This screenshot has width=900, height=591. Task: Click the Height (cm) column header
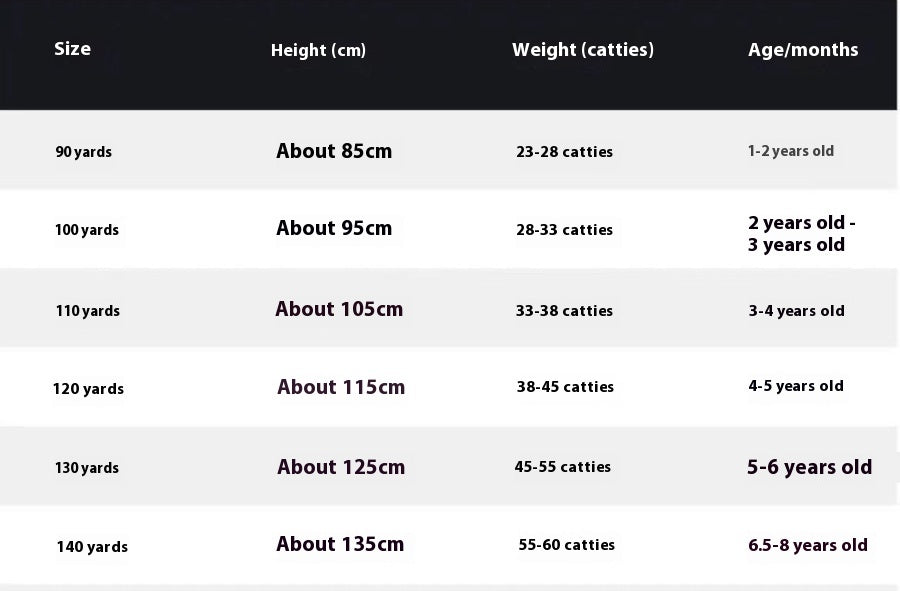pyautogui.click(x=318, y=50)
